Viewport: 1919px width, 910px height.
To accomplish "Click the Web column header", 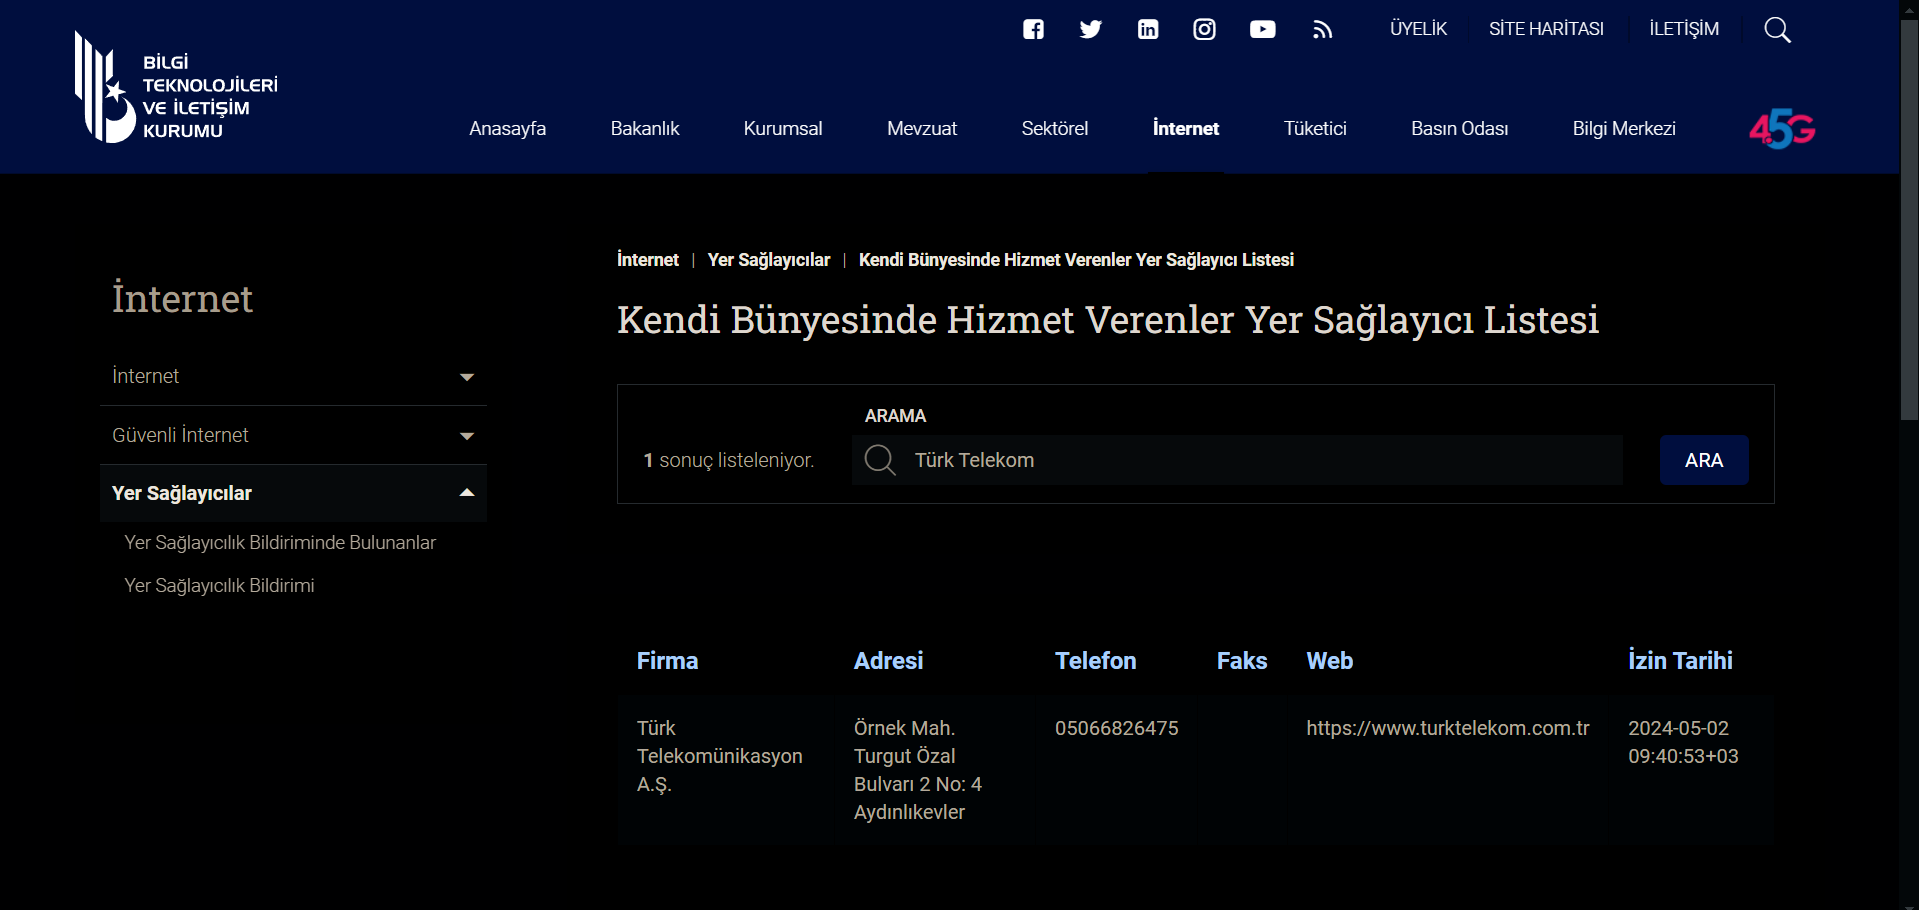I will pos(1330,661).
